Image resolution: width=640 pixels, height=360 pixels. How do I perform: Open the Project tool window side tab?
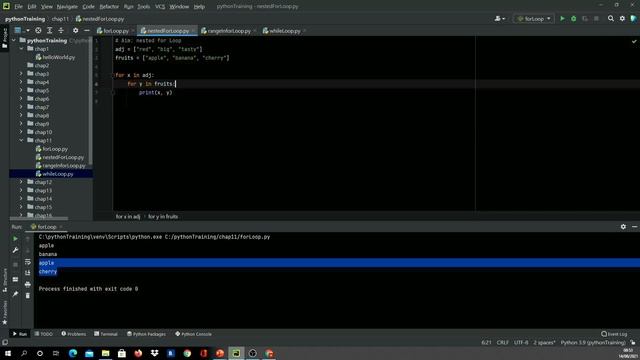click(x=4, y=38)
